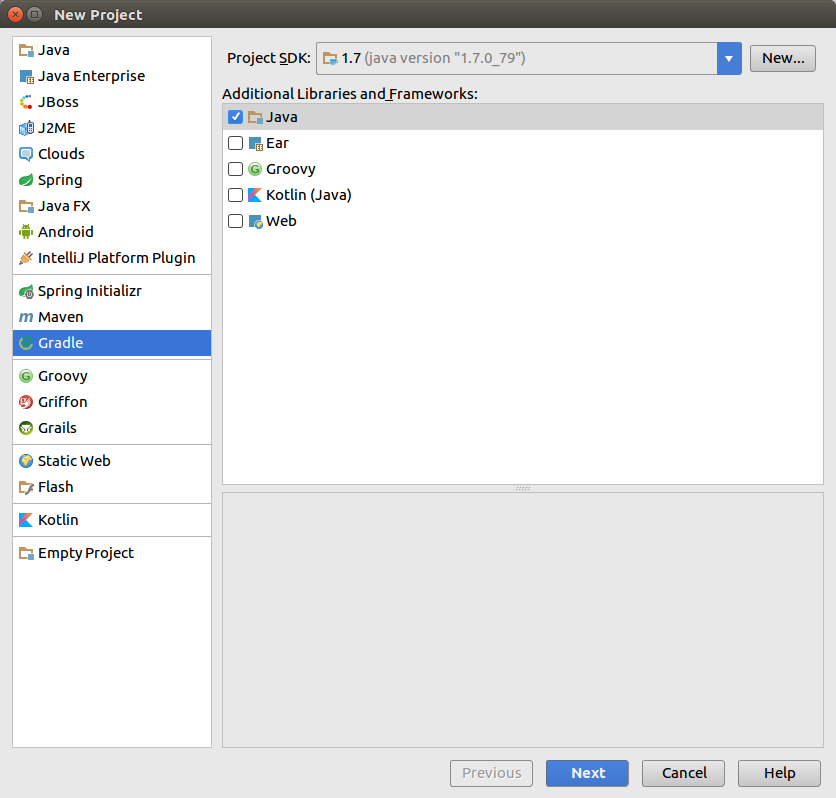836x798 pixels.
Task: Click the framework description panel
Action: click(x=522, y=620)
